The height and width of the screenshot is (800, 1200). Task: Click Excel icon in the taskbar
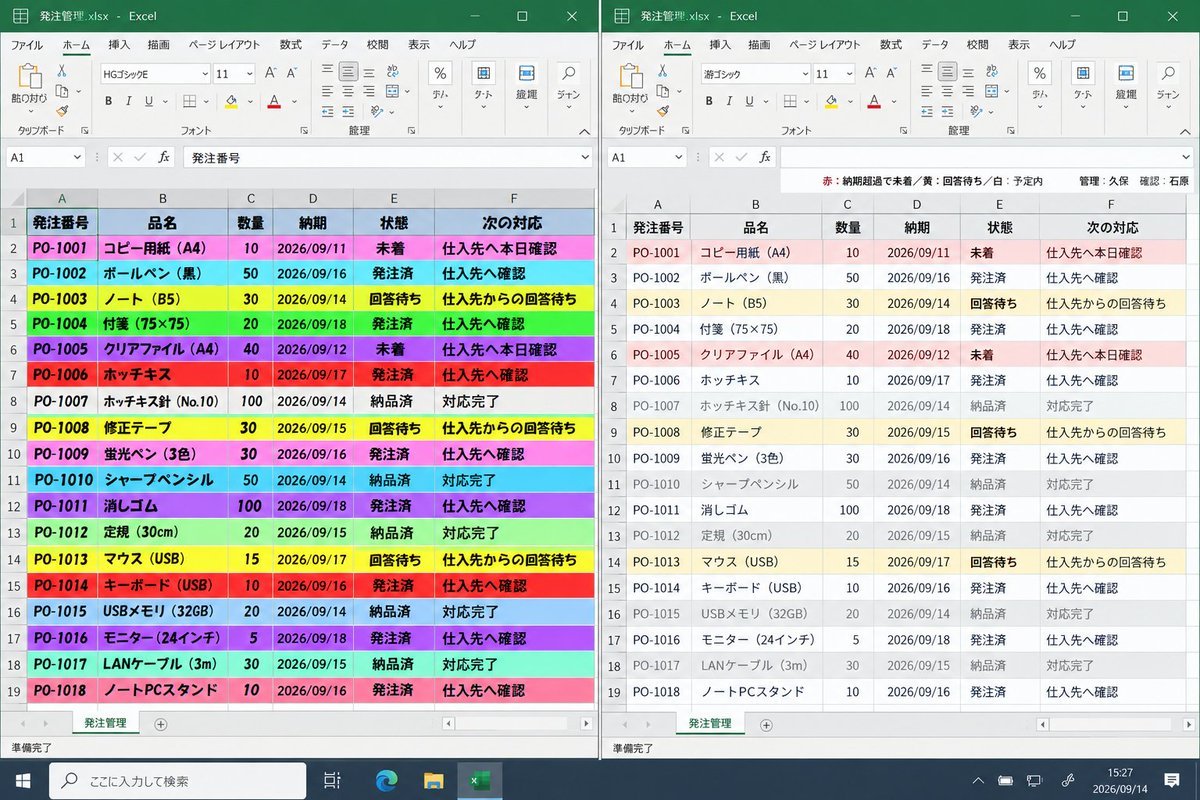[479, 780]
